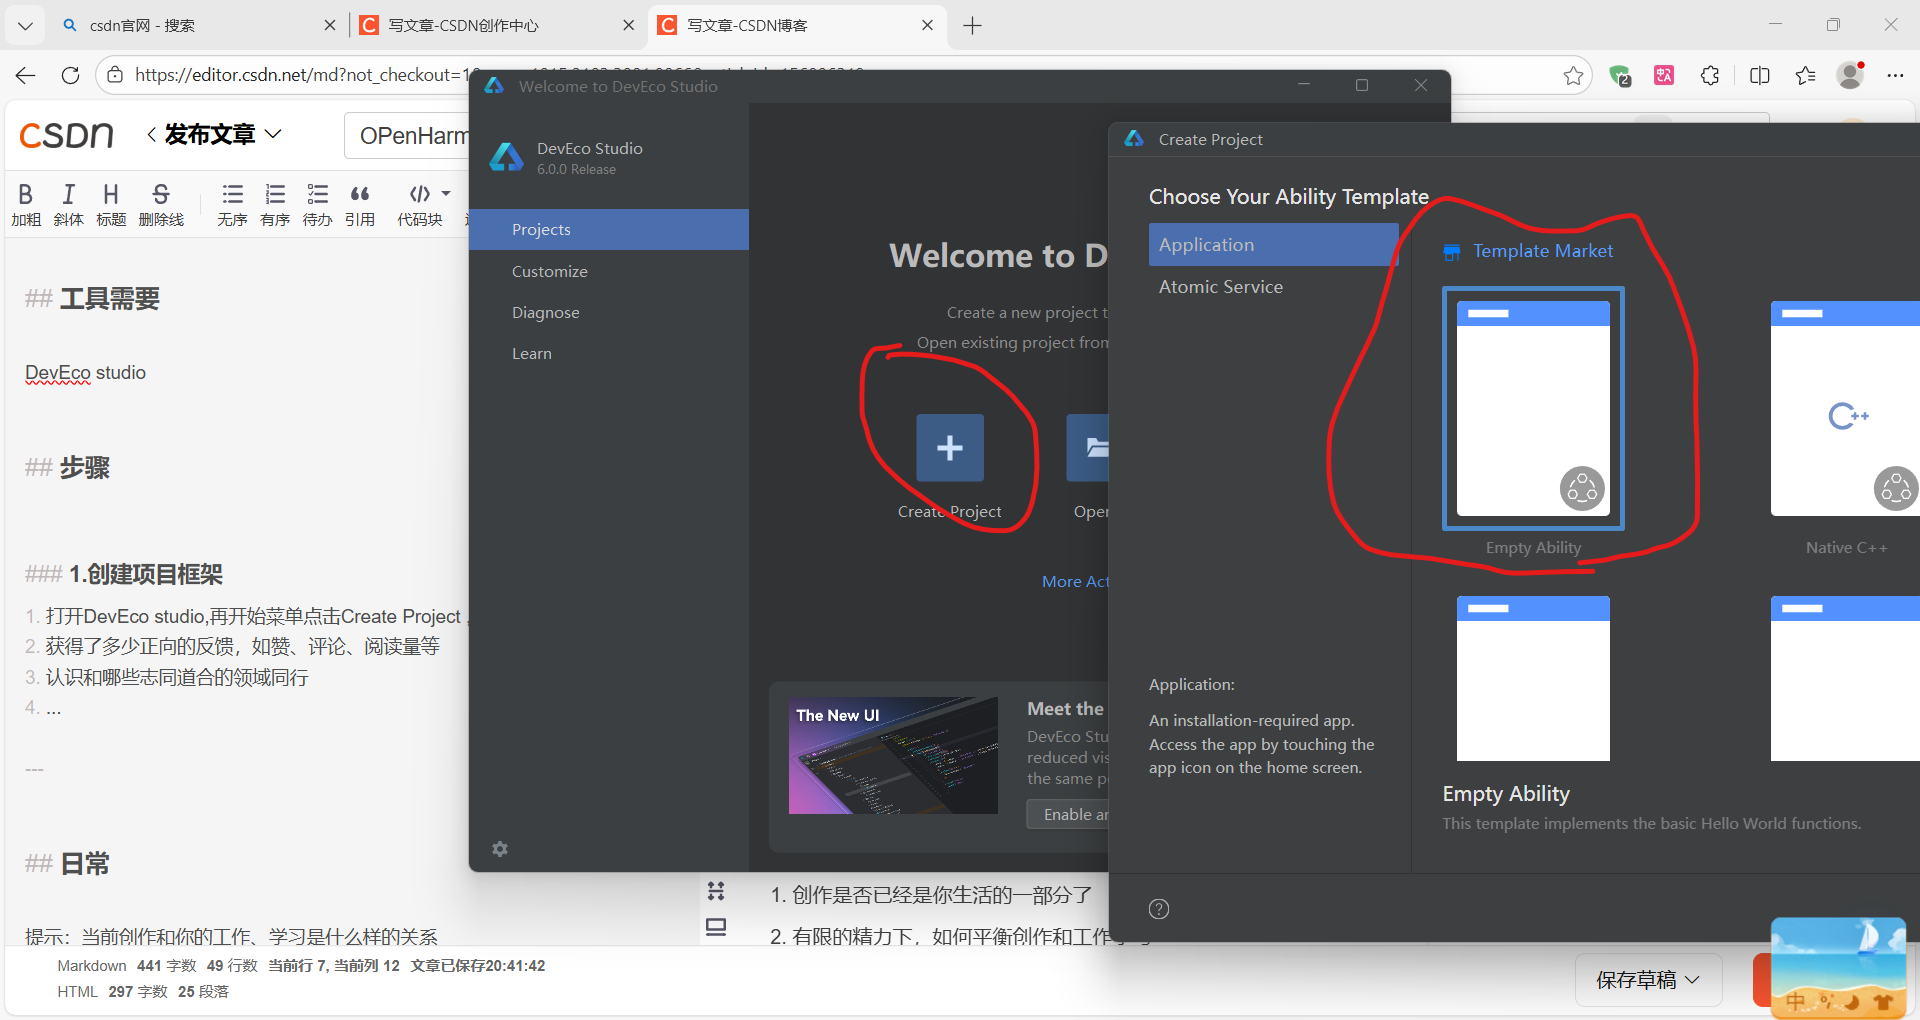
Task: Select Projects in DevEco Studio sidebar
Action: [608, 229]
